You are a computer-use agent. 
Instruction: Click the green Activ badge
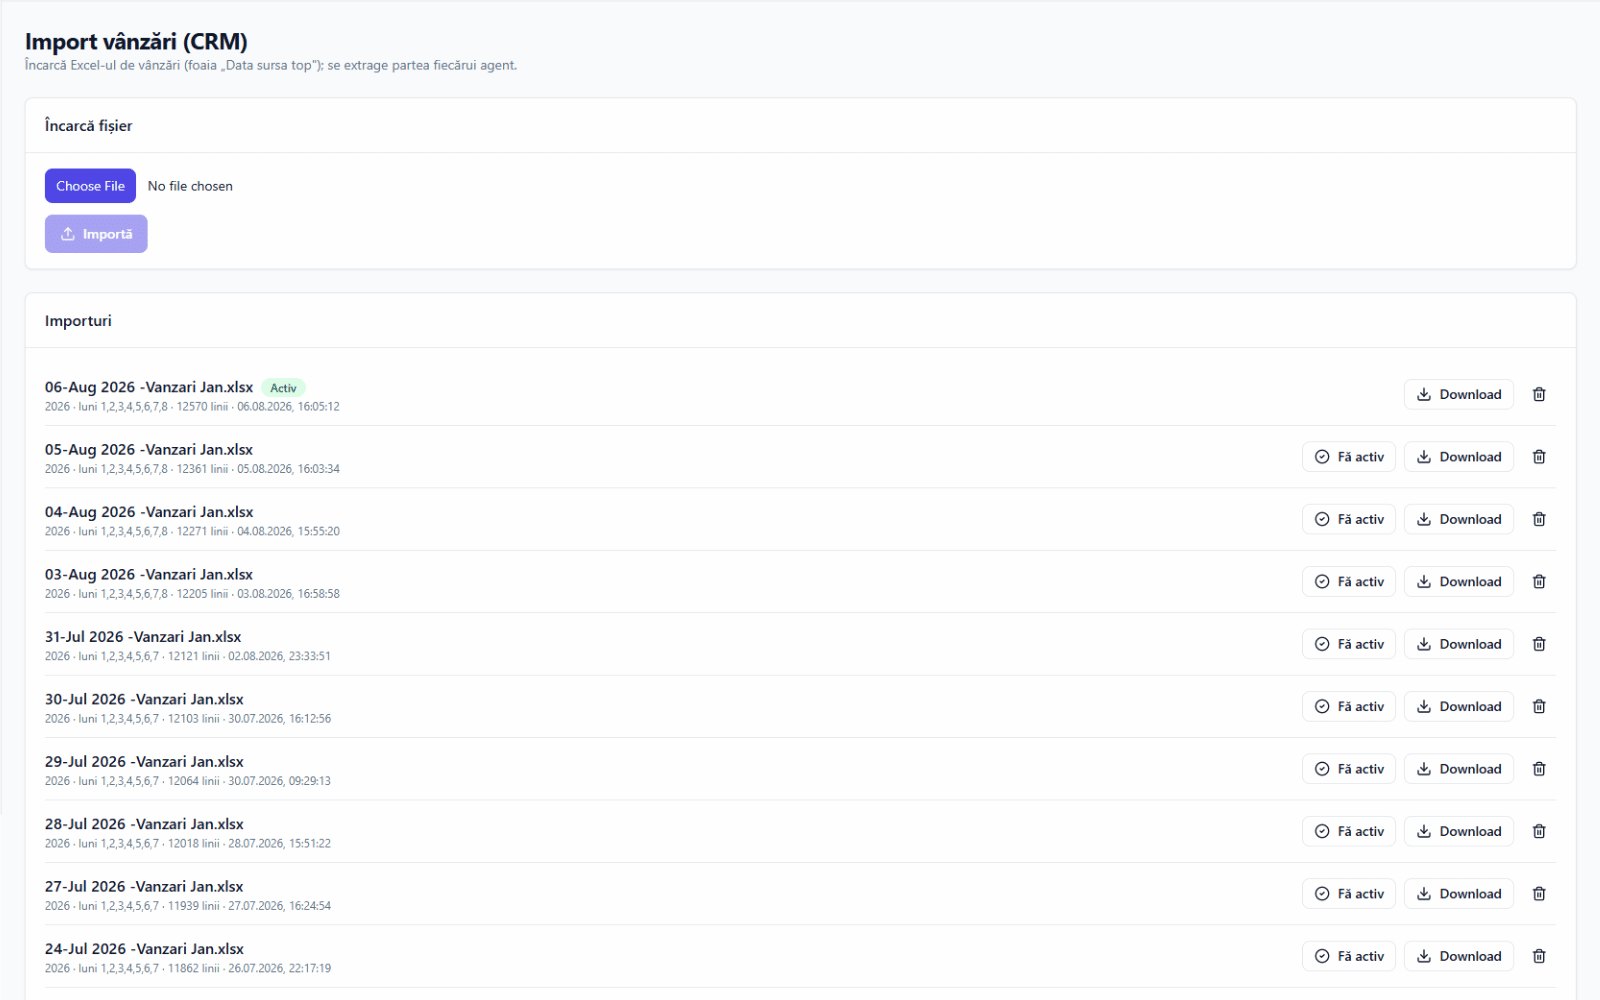[283, 388]
